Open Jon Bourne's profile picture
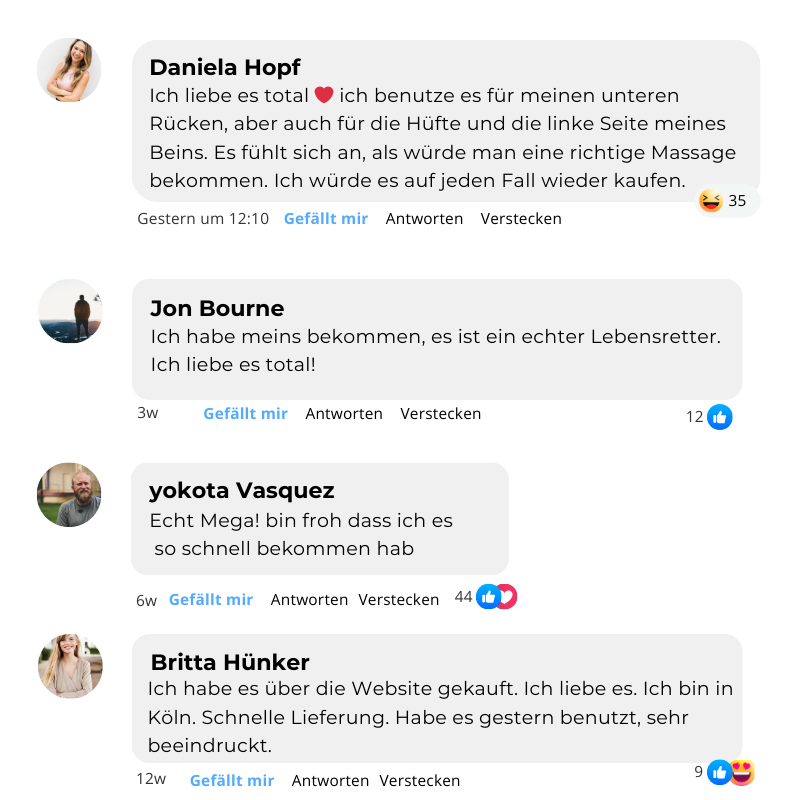Image resolution: width=800 pixels, height=800 pixels. click(x=70, y=311)
